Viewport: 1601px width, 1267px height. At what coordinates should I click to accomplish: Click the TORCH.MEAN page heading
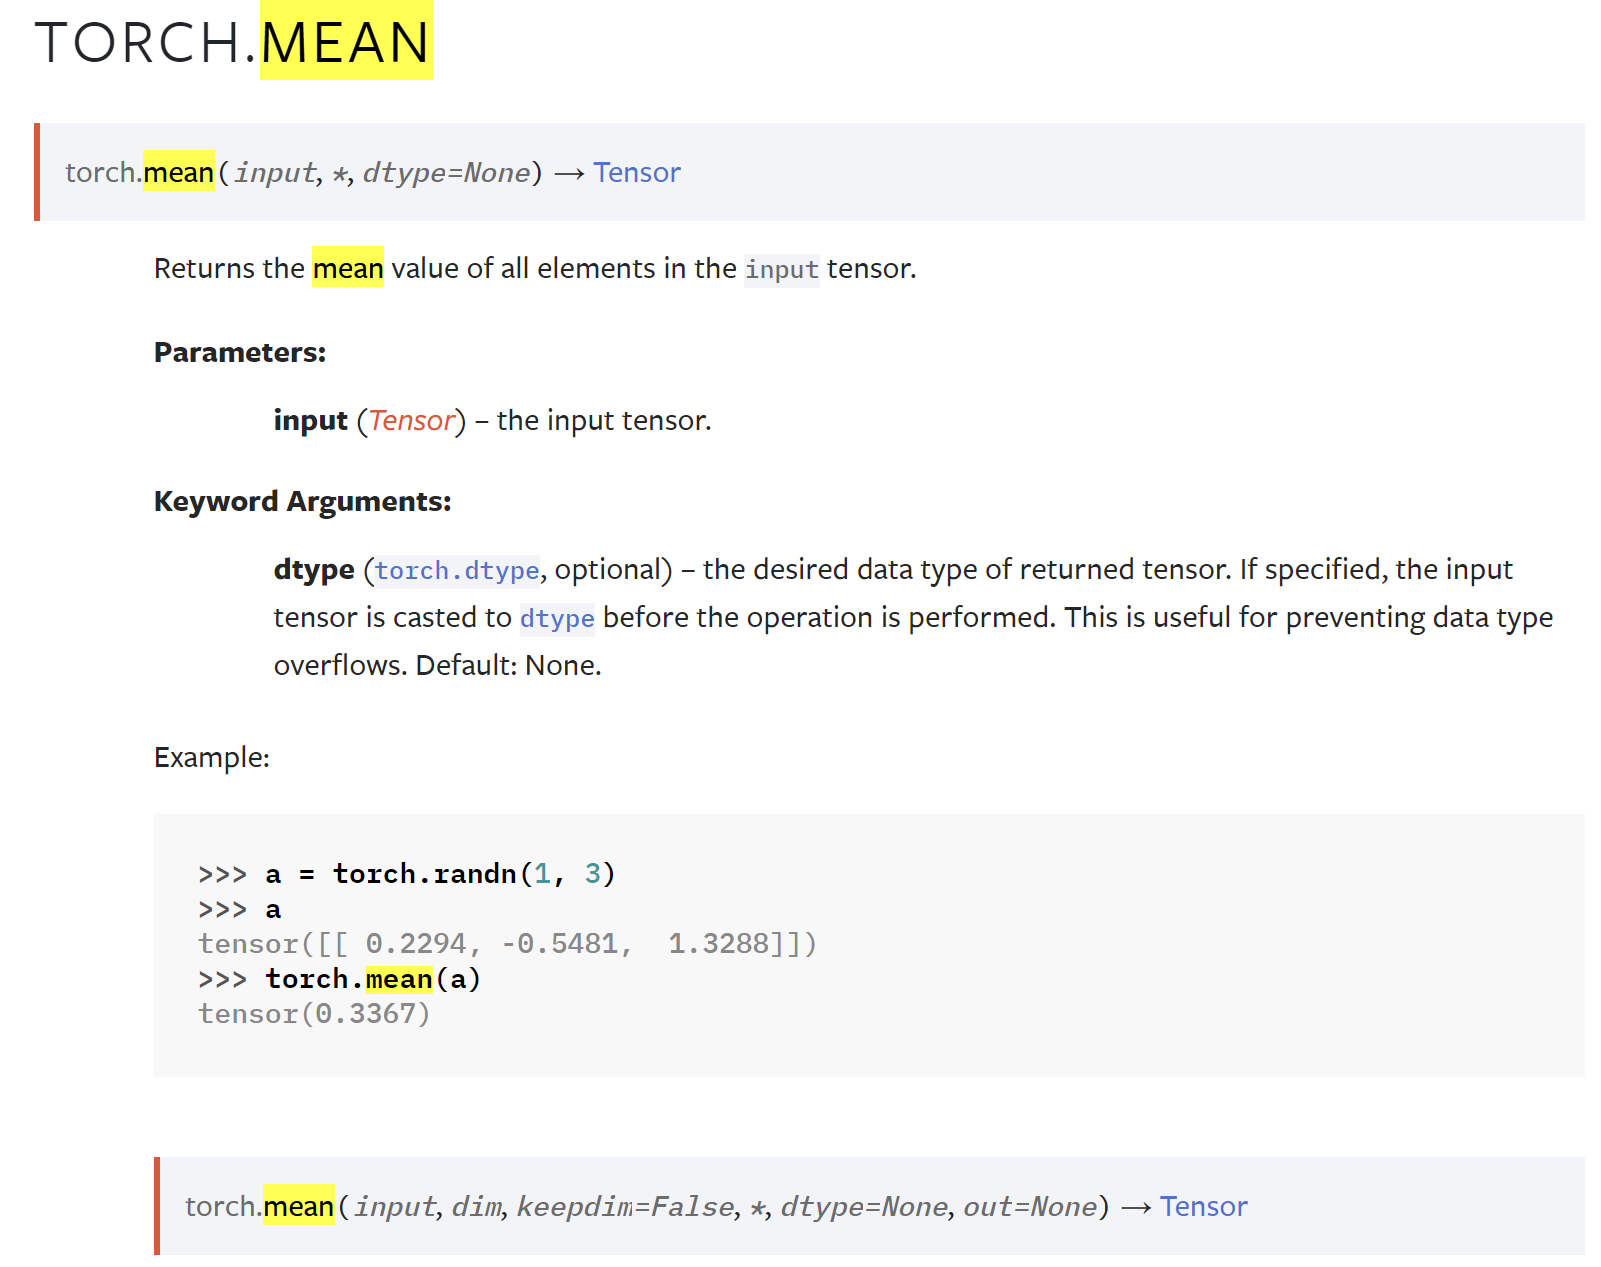point(233,42)
